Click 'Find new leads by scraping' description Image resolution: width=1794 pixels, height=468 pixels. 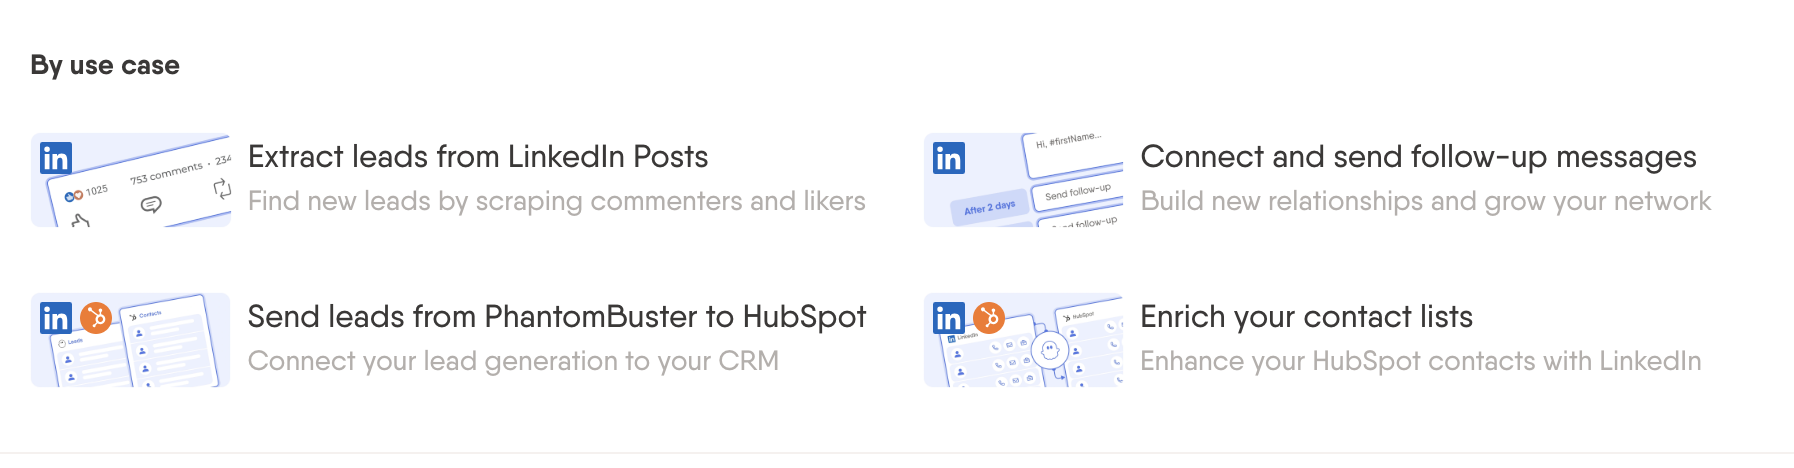coord(557,201)
